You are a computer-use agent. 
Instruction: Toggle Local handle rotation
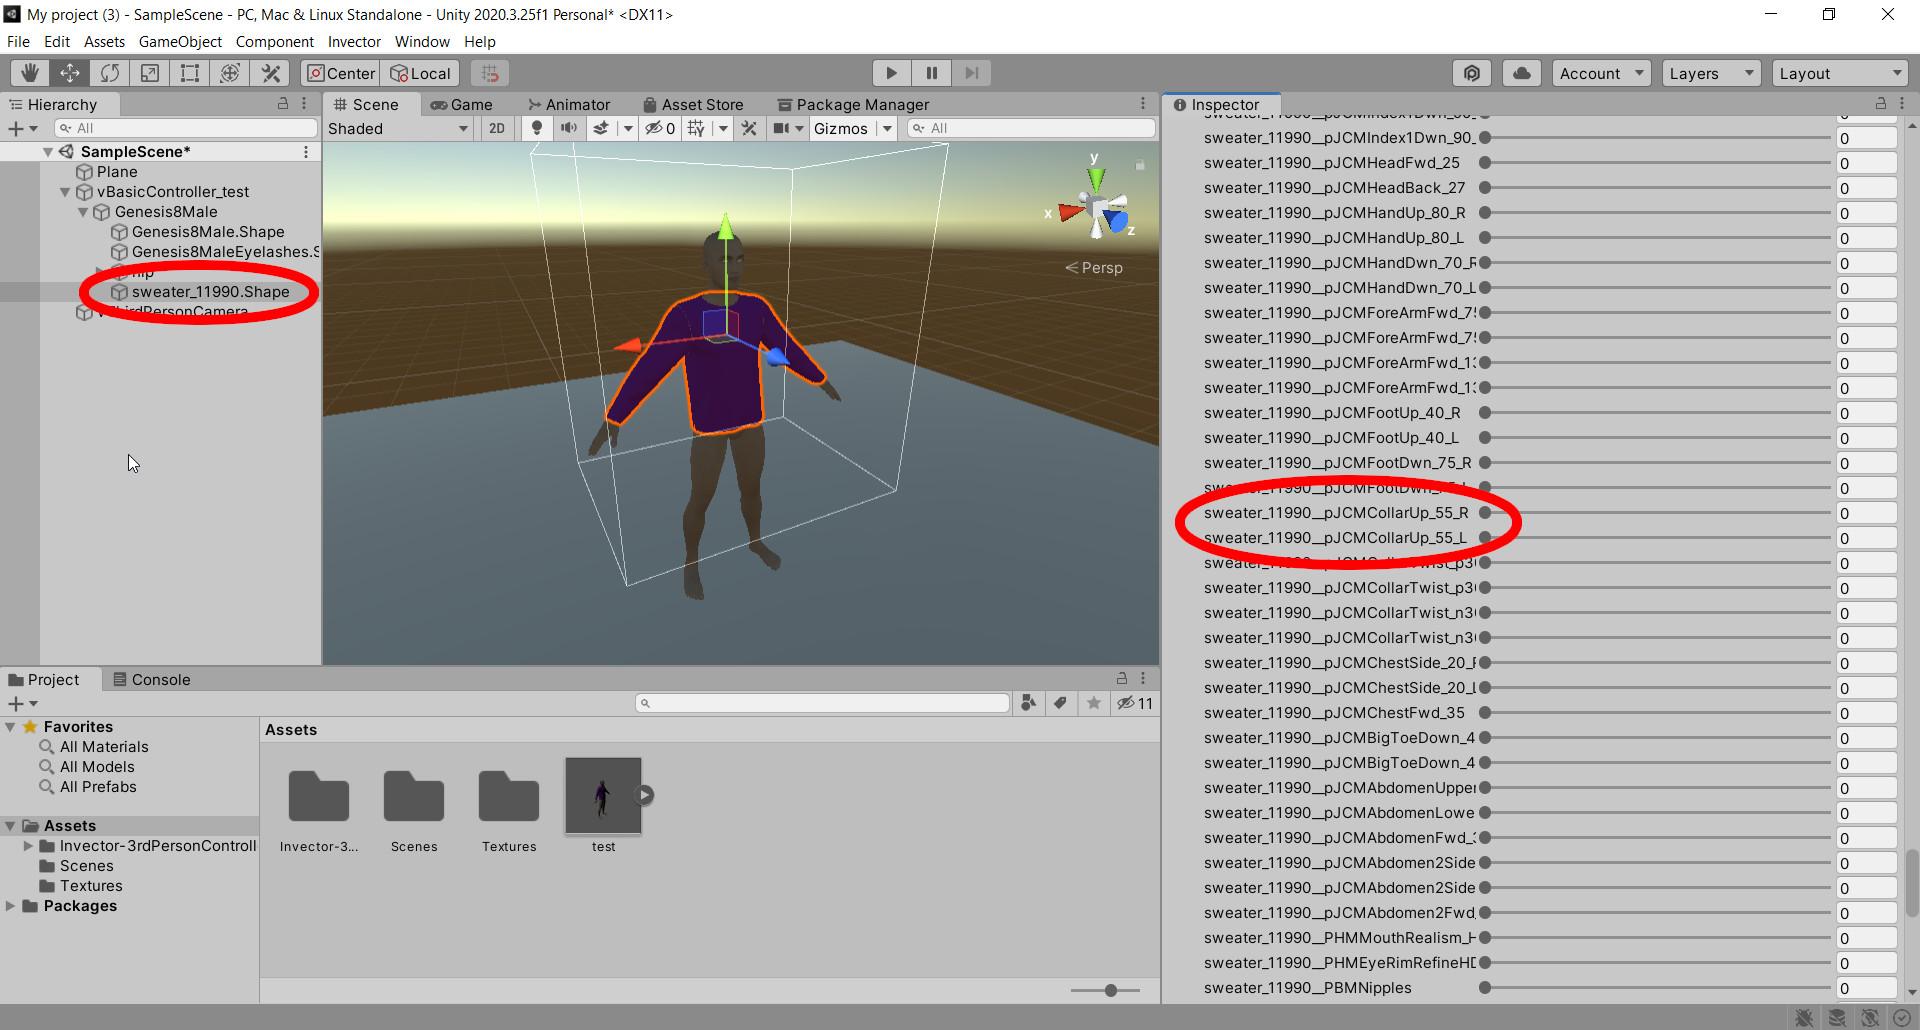click(420, 73)
